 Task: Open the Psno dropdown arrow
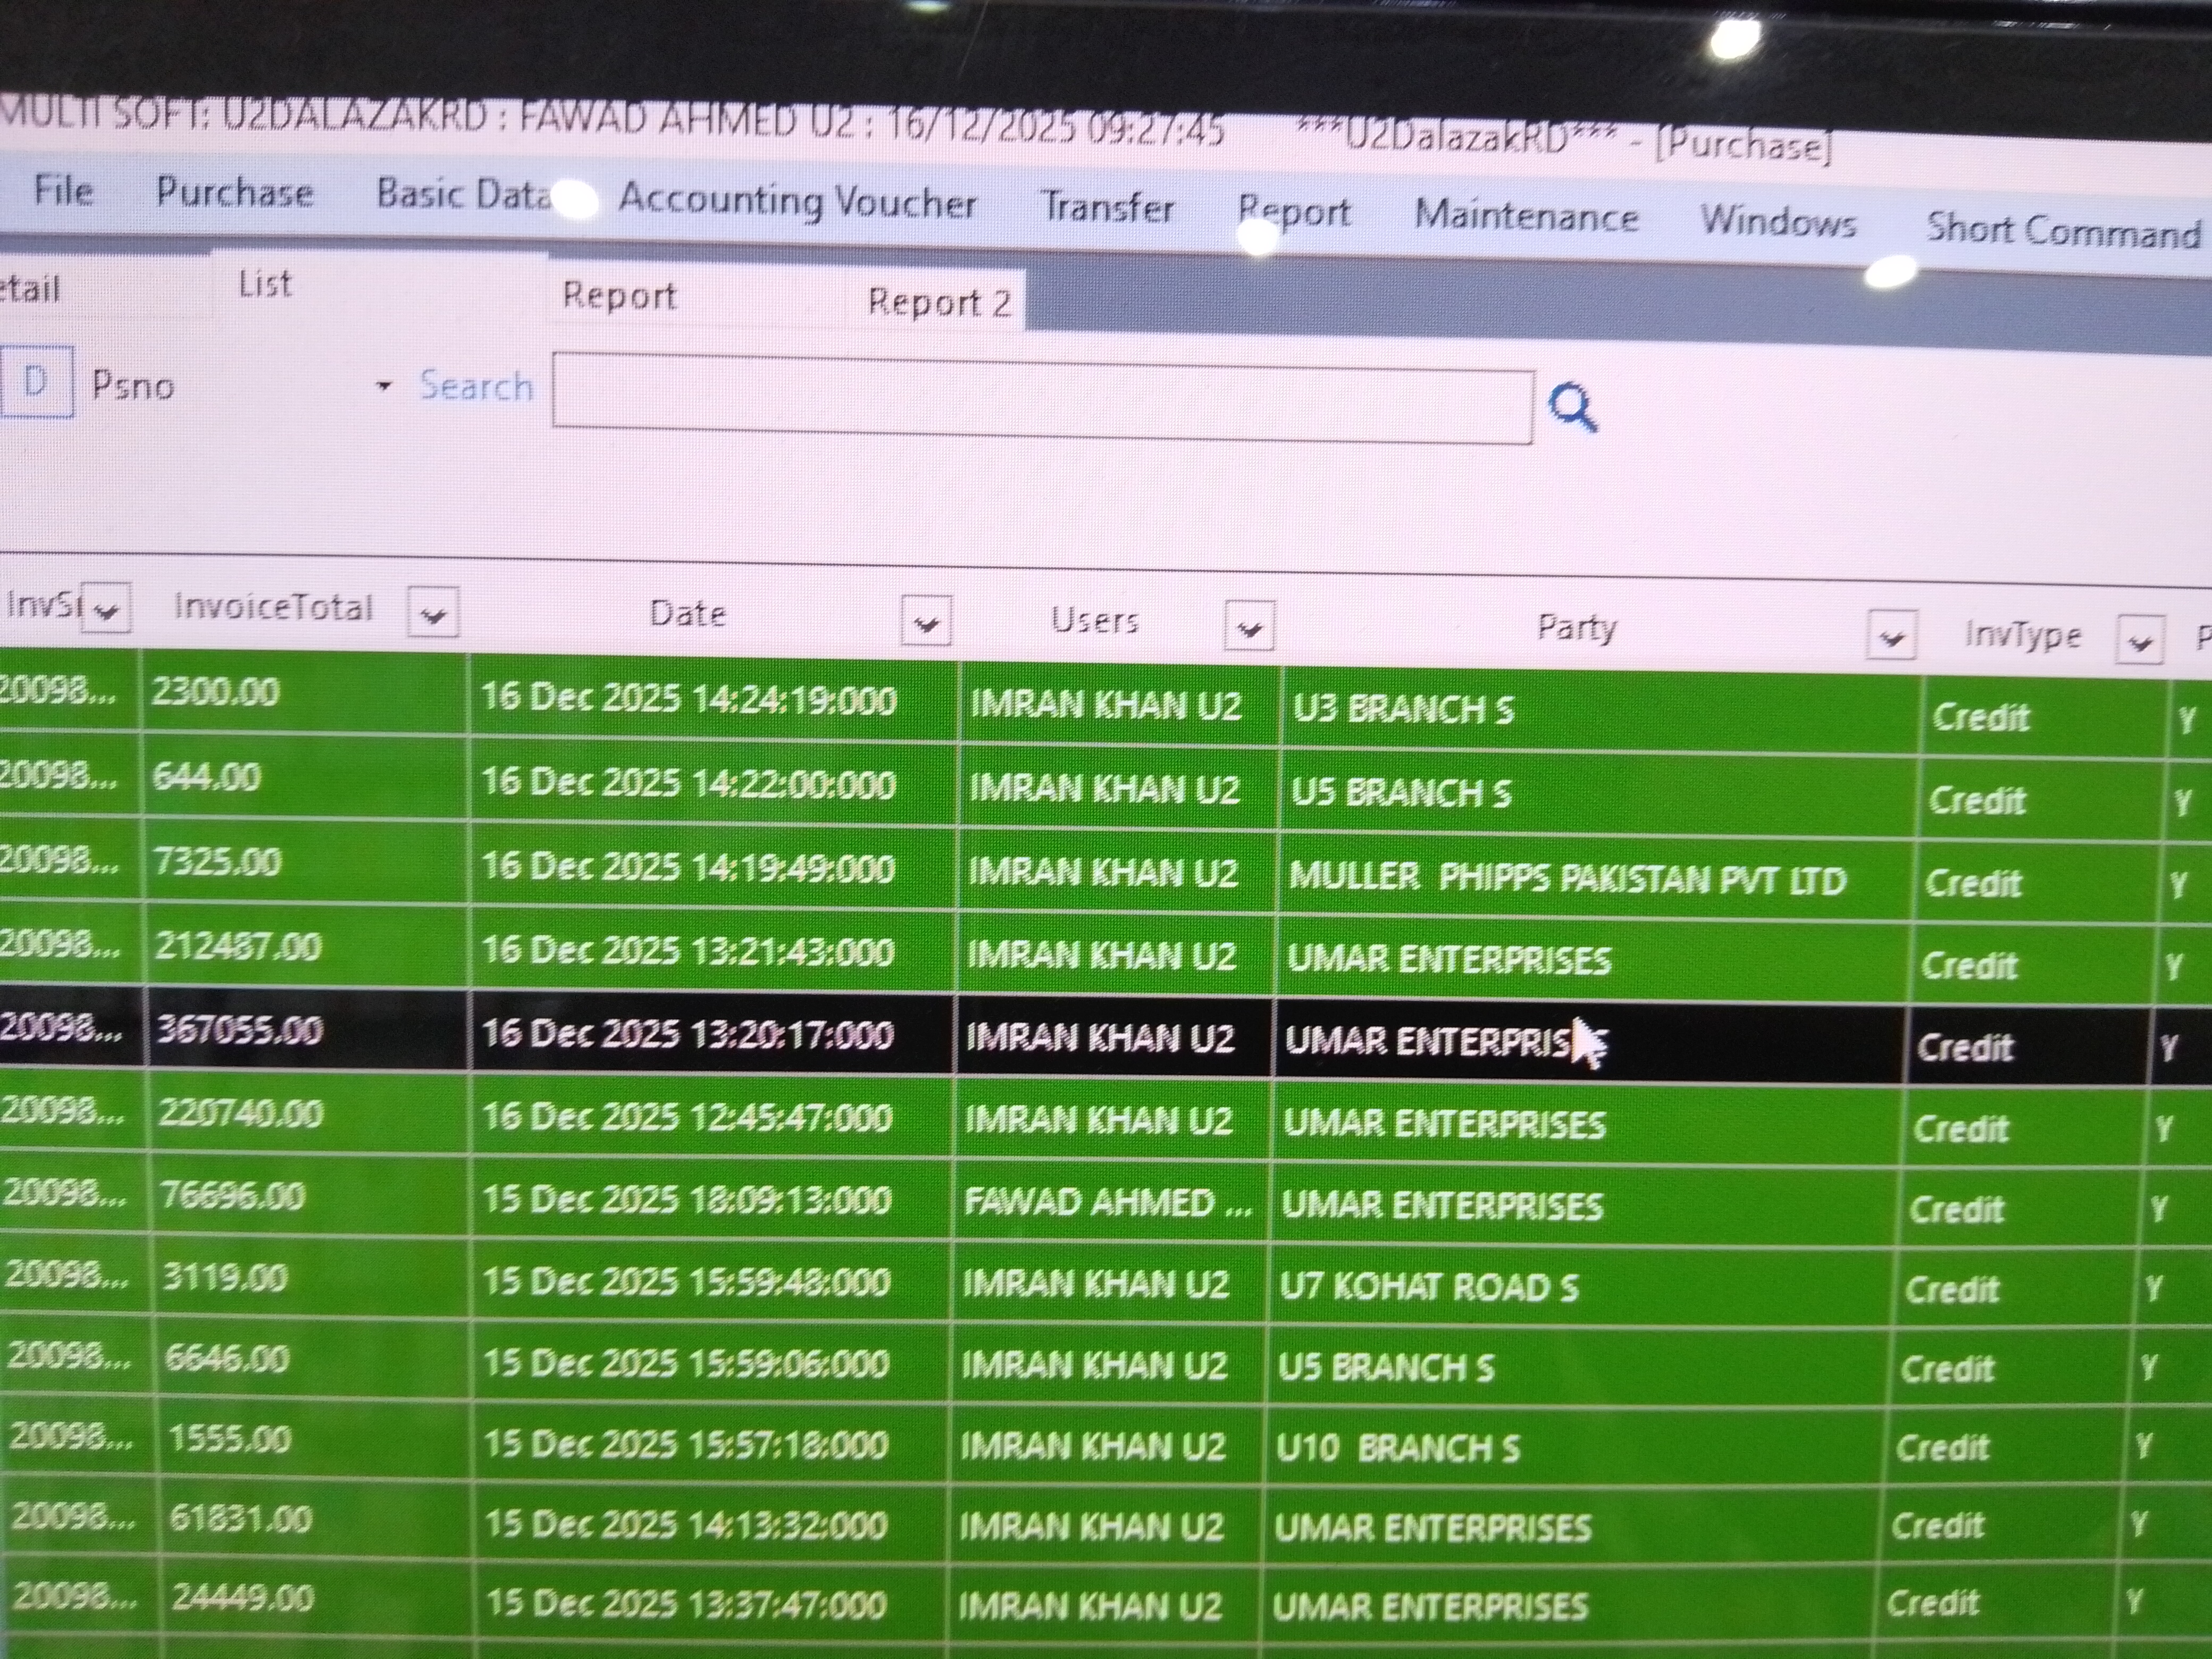[383, 386]
